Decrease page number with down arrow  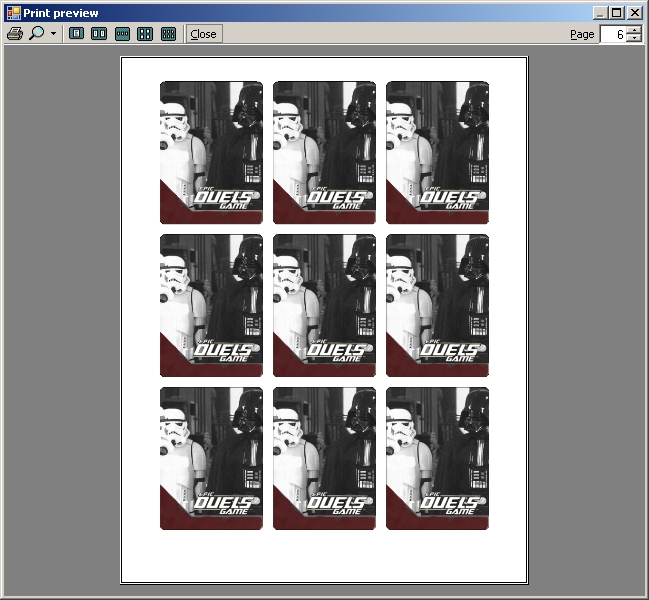pos(634,38)
